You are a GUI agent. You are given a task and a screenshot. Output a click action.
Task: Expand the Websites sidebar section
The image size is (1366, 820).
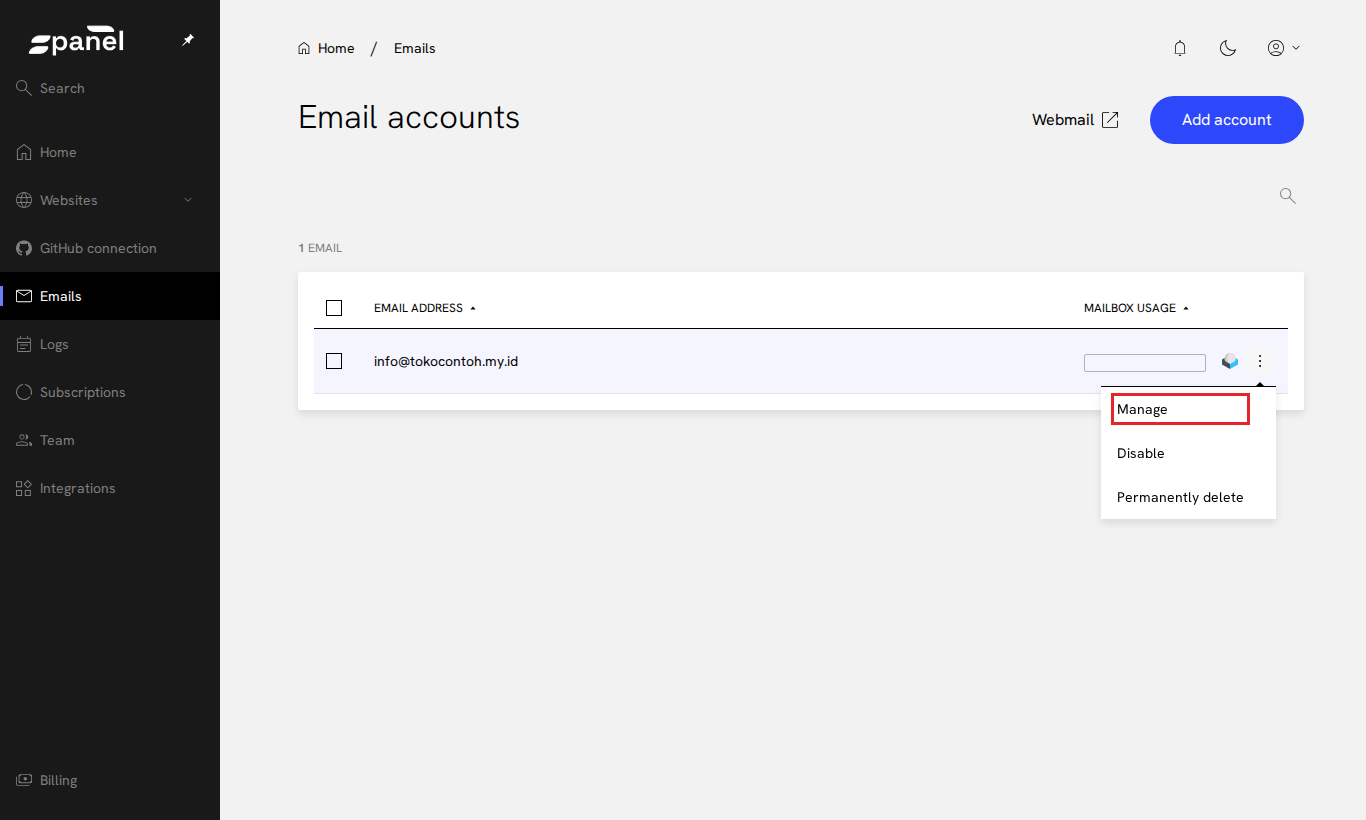coord(110,200)
